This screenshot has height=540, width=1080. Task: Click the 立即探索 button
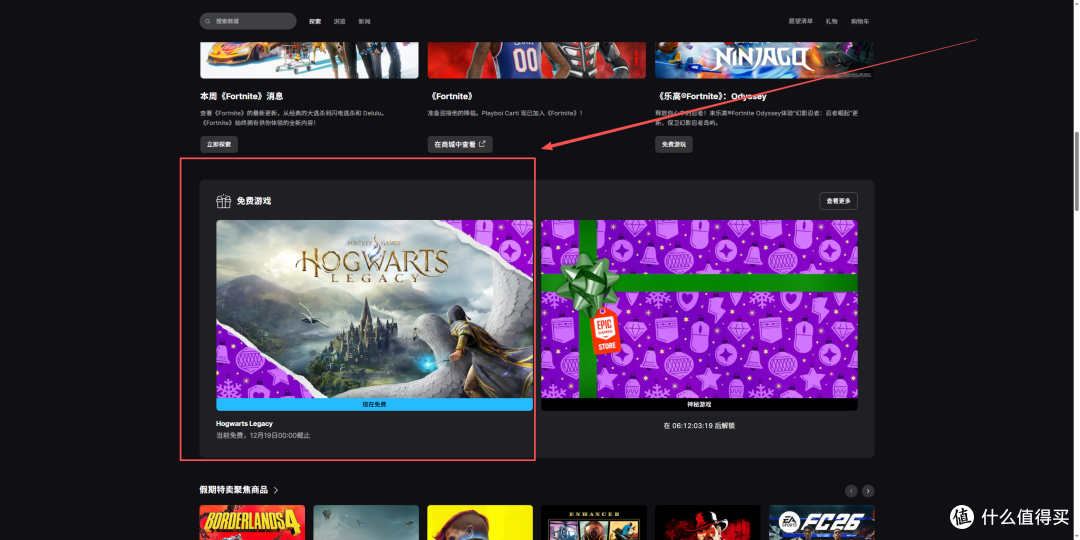[x=219, y=144]
